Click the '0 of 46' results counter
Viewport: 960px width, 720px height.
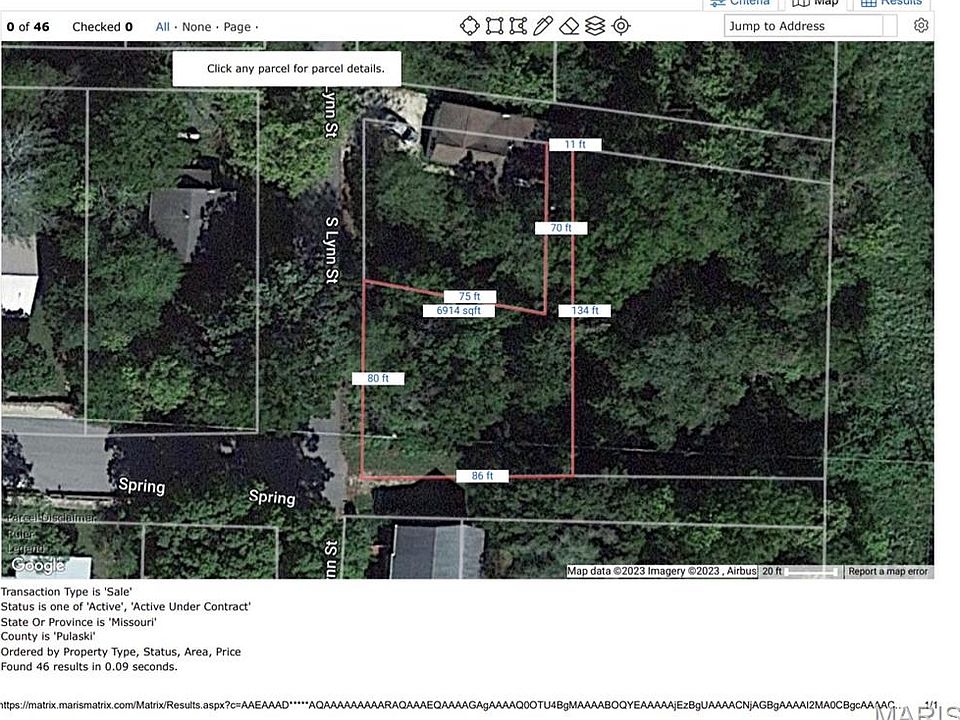(28, 27)
